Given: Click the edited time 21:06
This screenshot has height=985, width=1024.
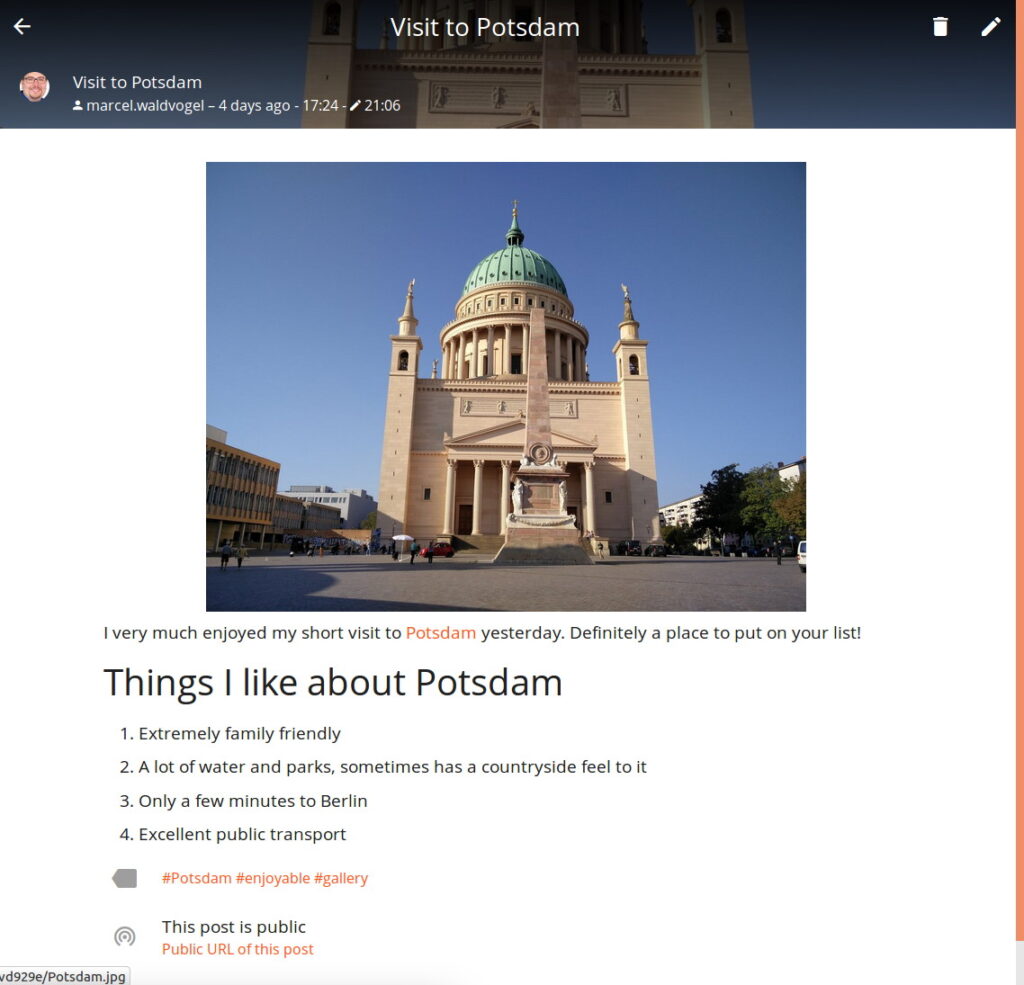Looking at the screenshot, I should 382,105.
